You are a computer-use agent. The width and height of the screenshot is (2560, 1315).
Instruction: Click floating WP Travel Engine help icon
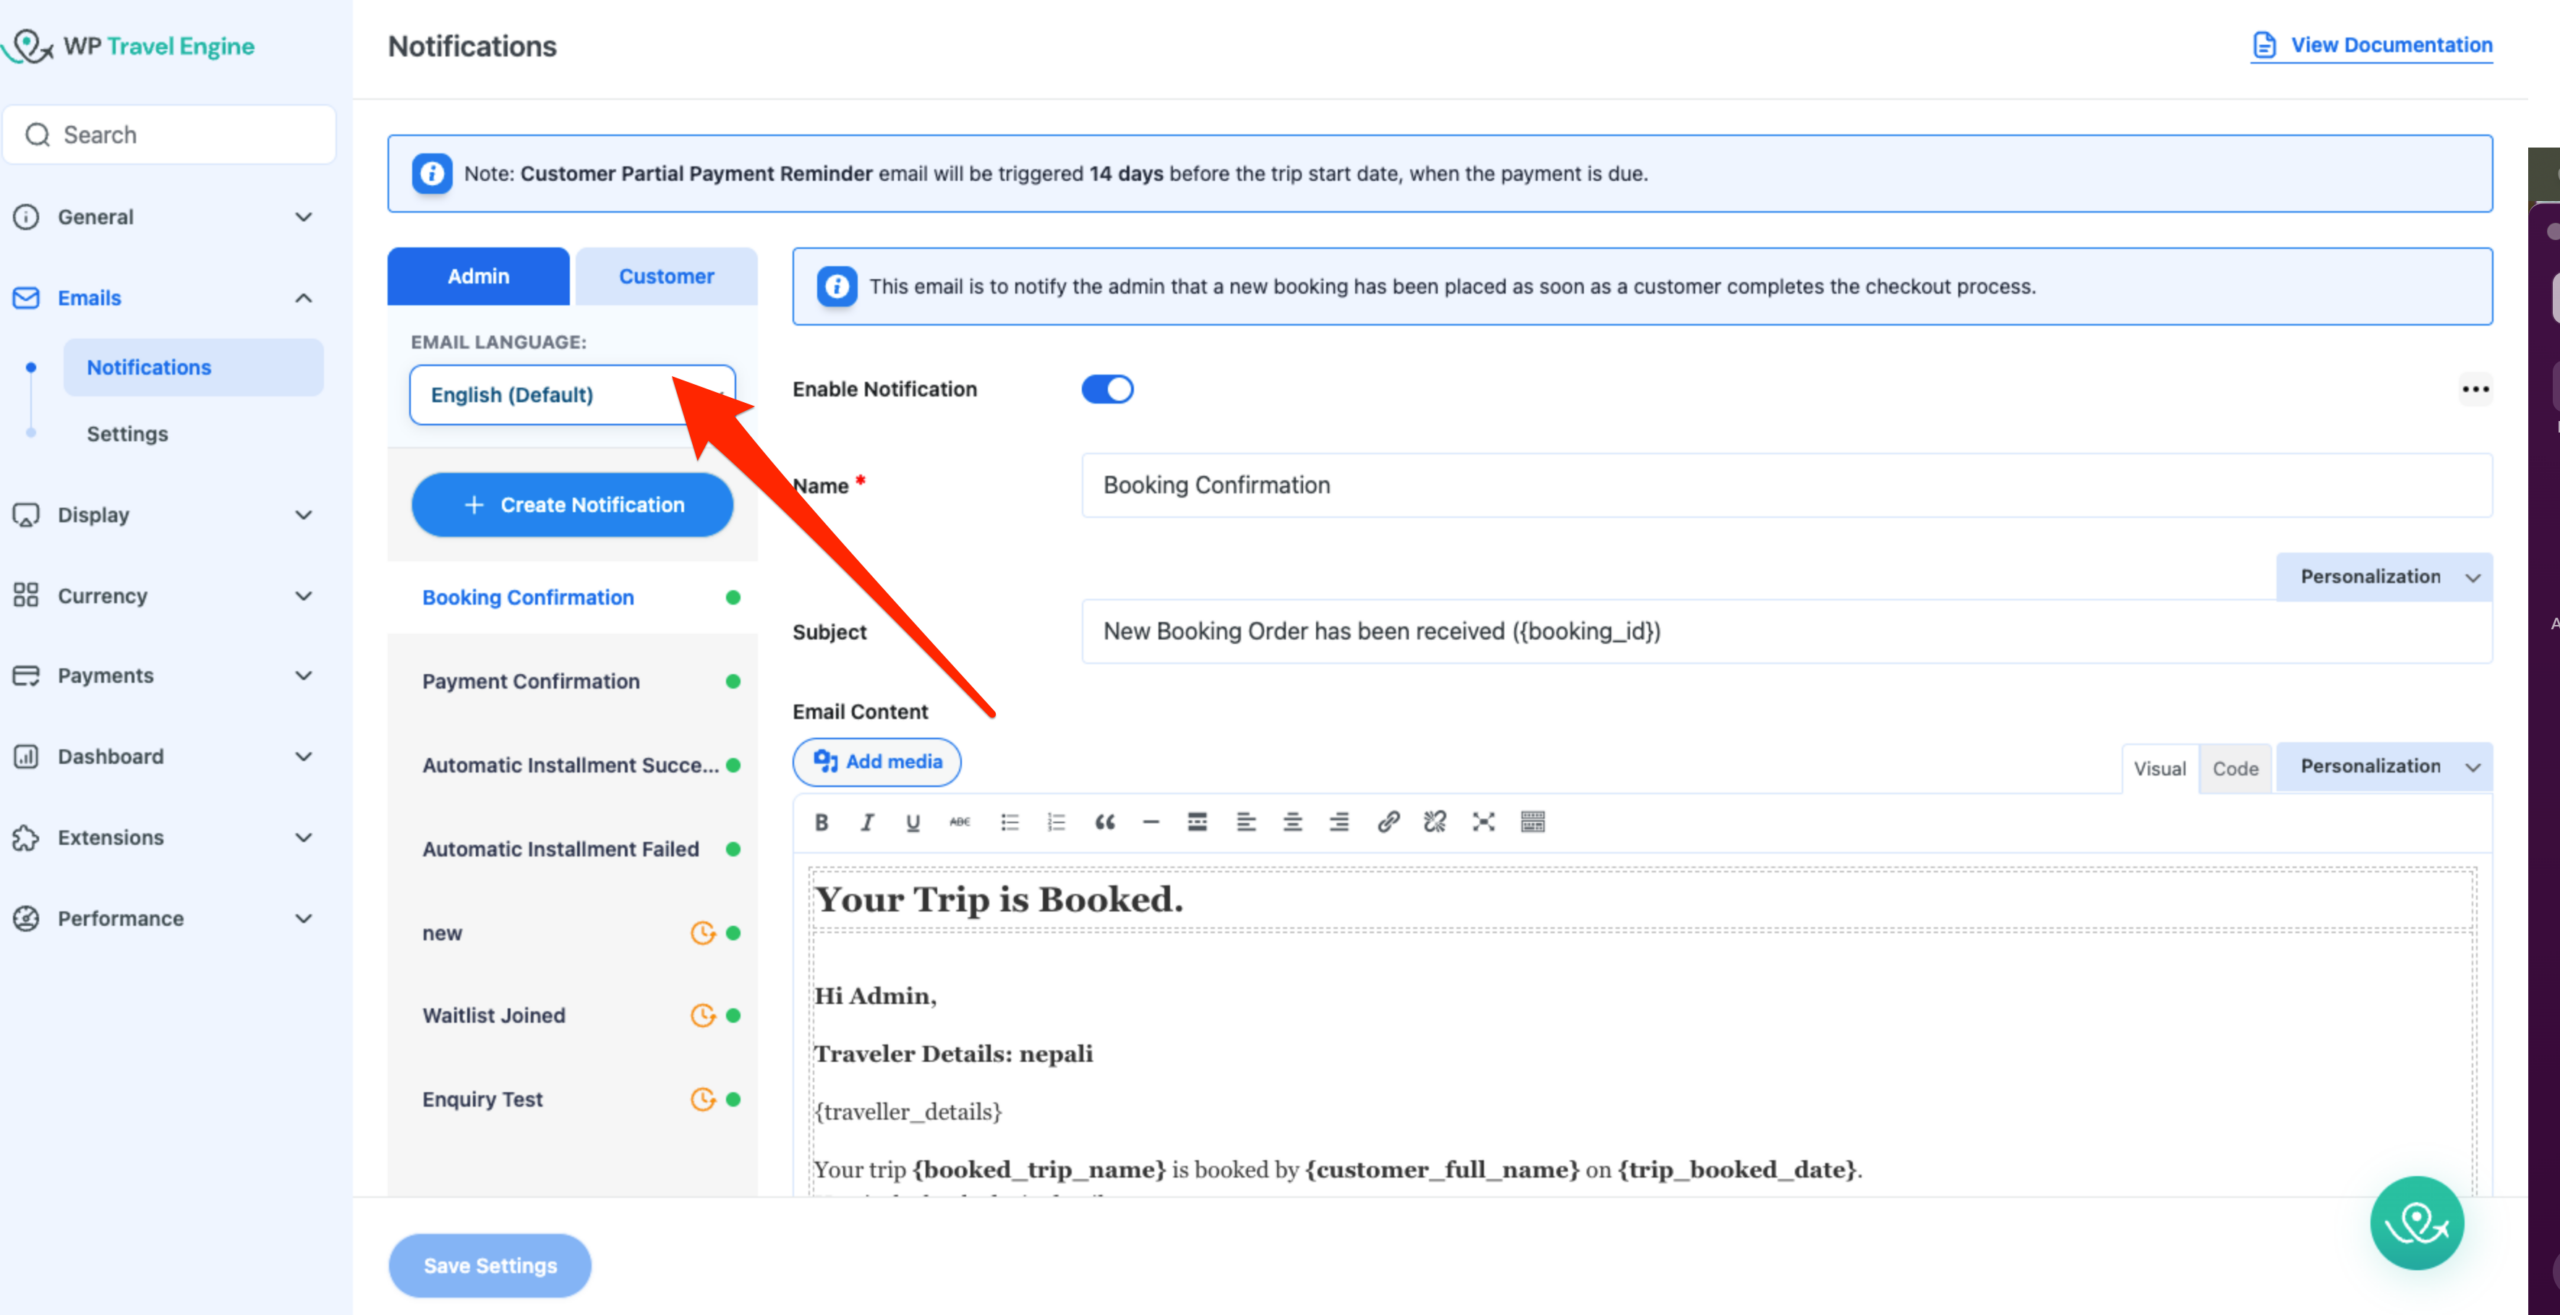[2416, 1223]
